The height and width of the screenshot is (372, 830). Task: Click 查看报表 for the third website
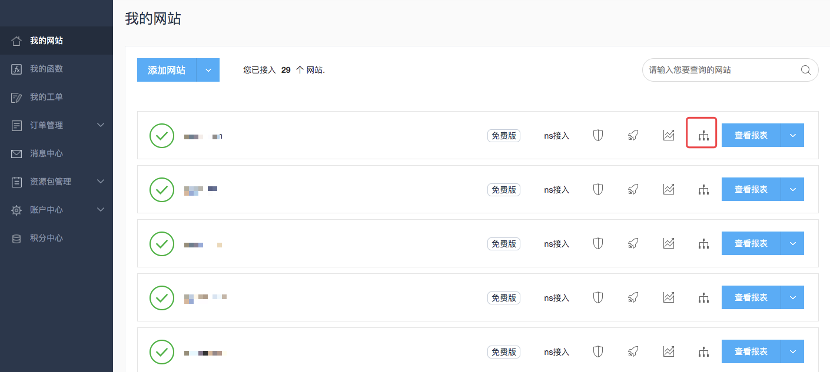click(x=751, y=243)
